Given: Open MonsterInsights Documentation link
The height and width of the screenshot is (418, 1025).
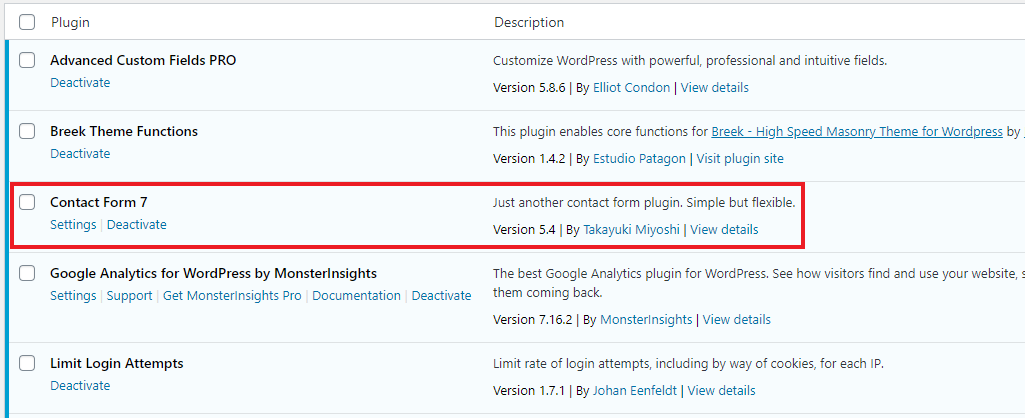Looking at the screenshot, I should pos(356,296).
